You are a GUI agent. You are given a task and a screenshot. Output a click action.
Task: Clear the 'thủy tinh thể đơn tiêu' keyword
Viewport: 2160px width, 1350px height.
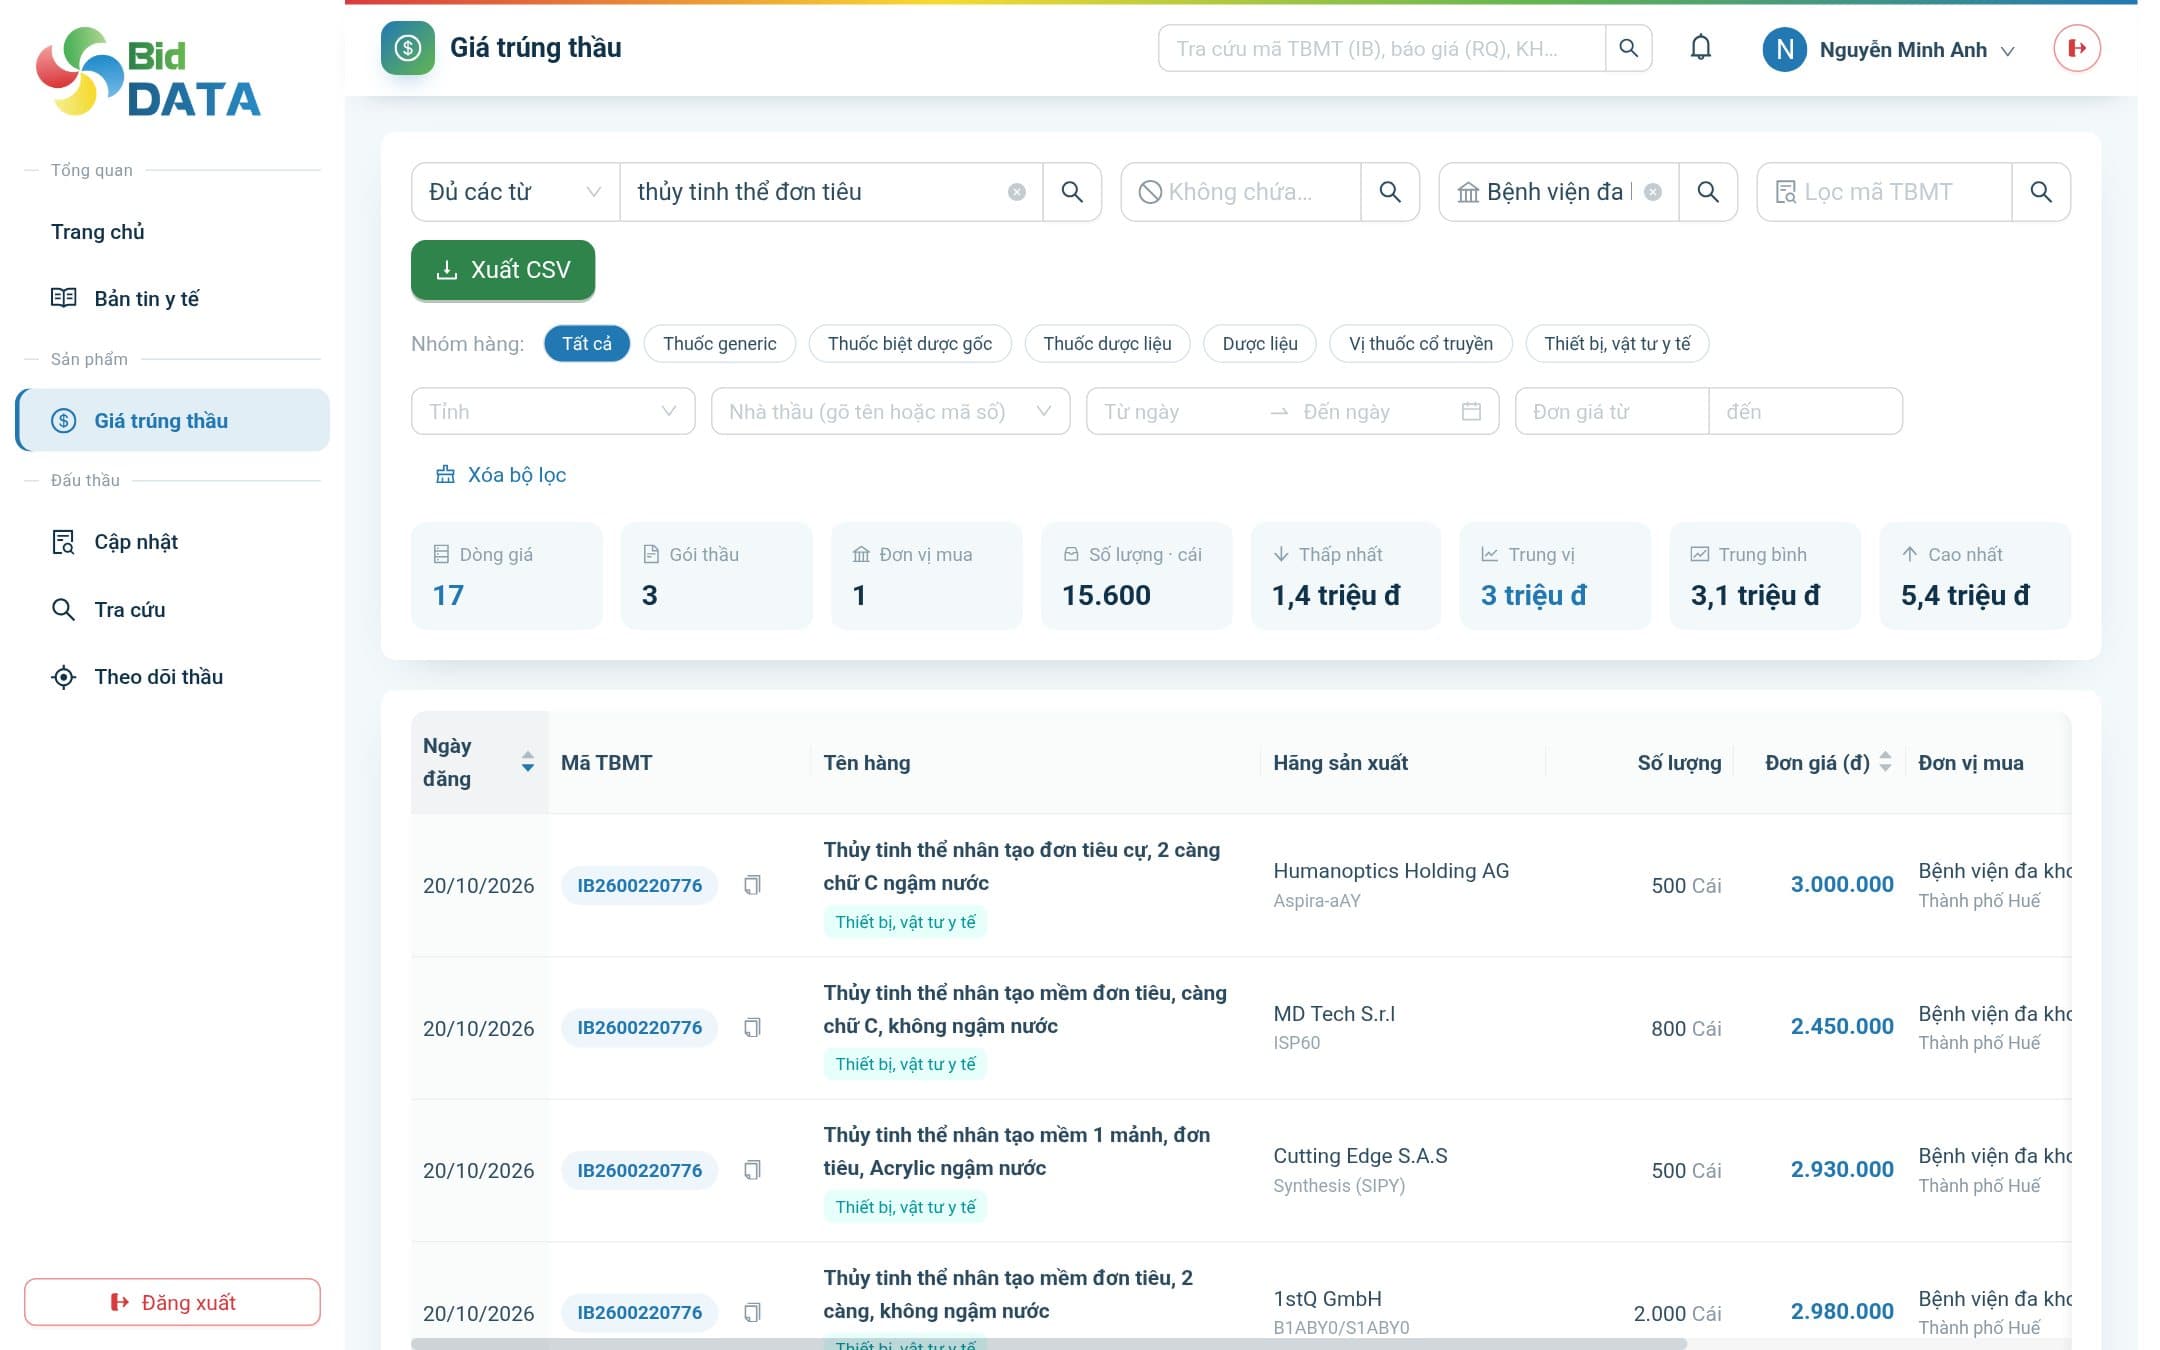coord(1016,192)
